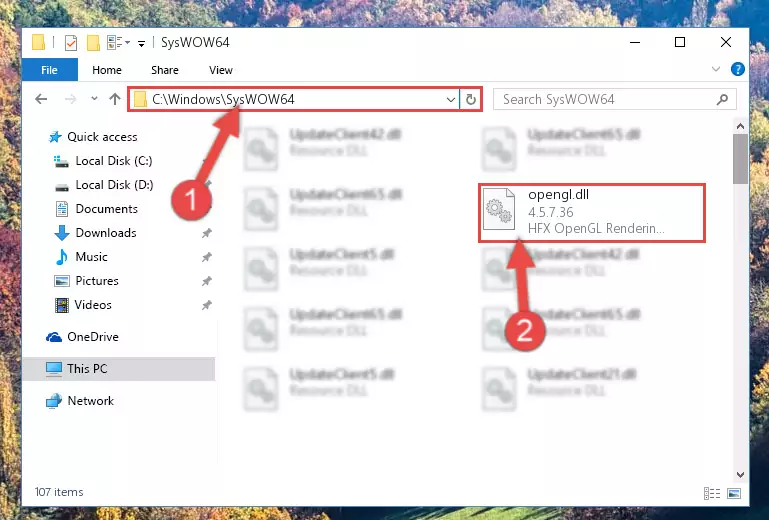Screen dimensions: 769x520
Task: Select Quick access in navigation pane
Action: coord(93,136)
